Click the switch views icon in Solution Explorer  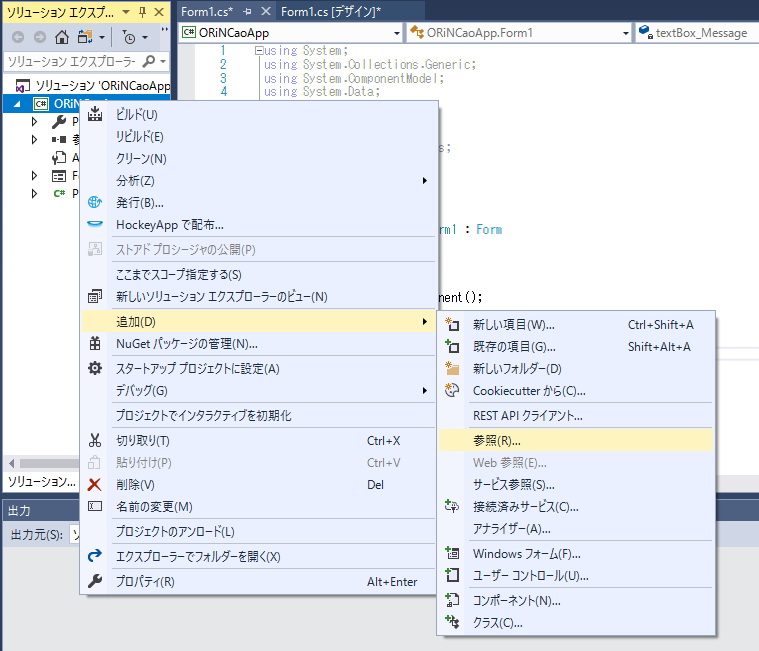[x=85, y=37]
